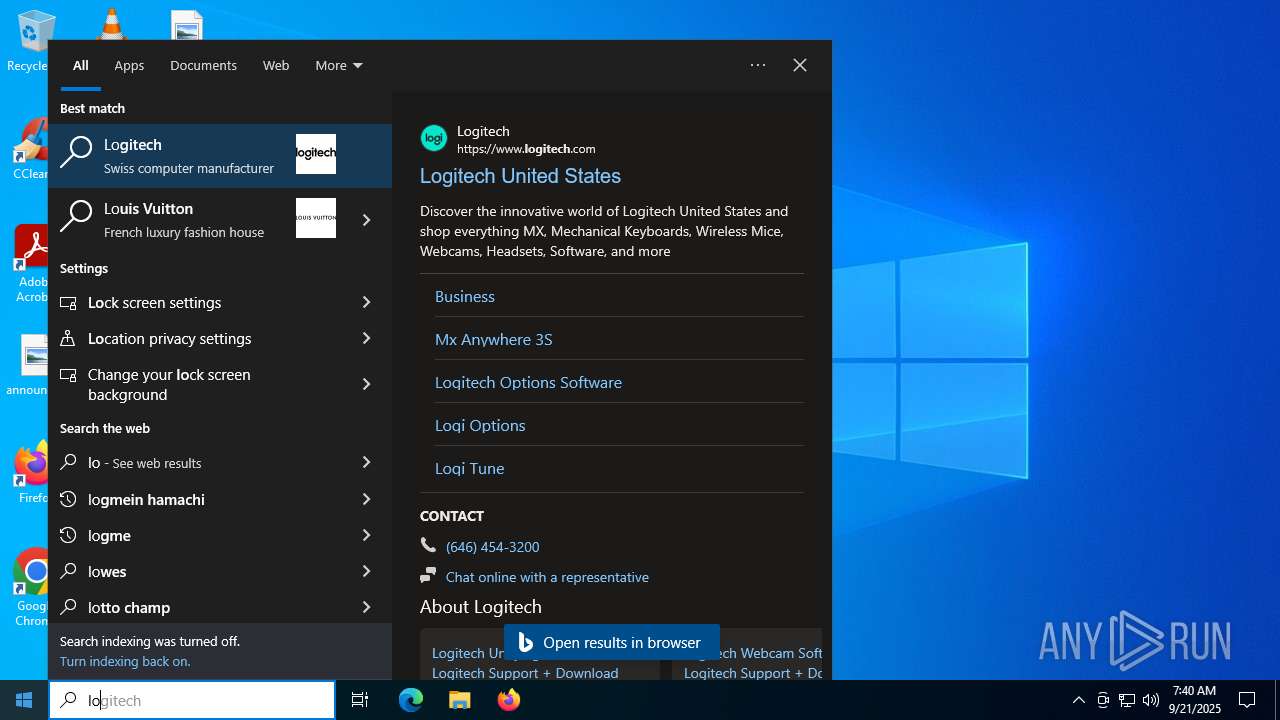Open the Logi Options link
1280x720 pixels.
[x=480, y=425]
